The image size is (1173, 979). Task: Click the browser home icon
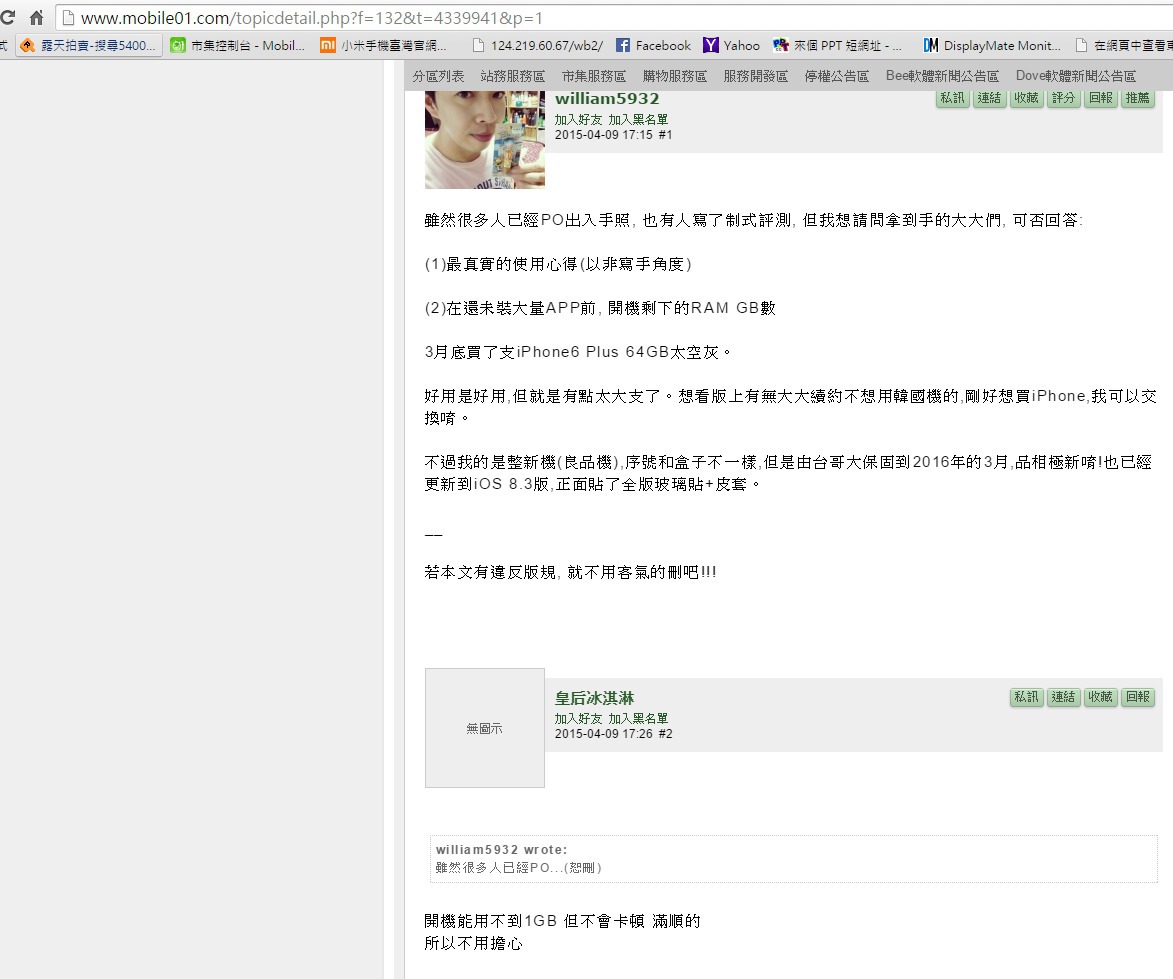tap(36, 17)
